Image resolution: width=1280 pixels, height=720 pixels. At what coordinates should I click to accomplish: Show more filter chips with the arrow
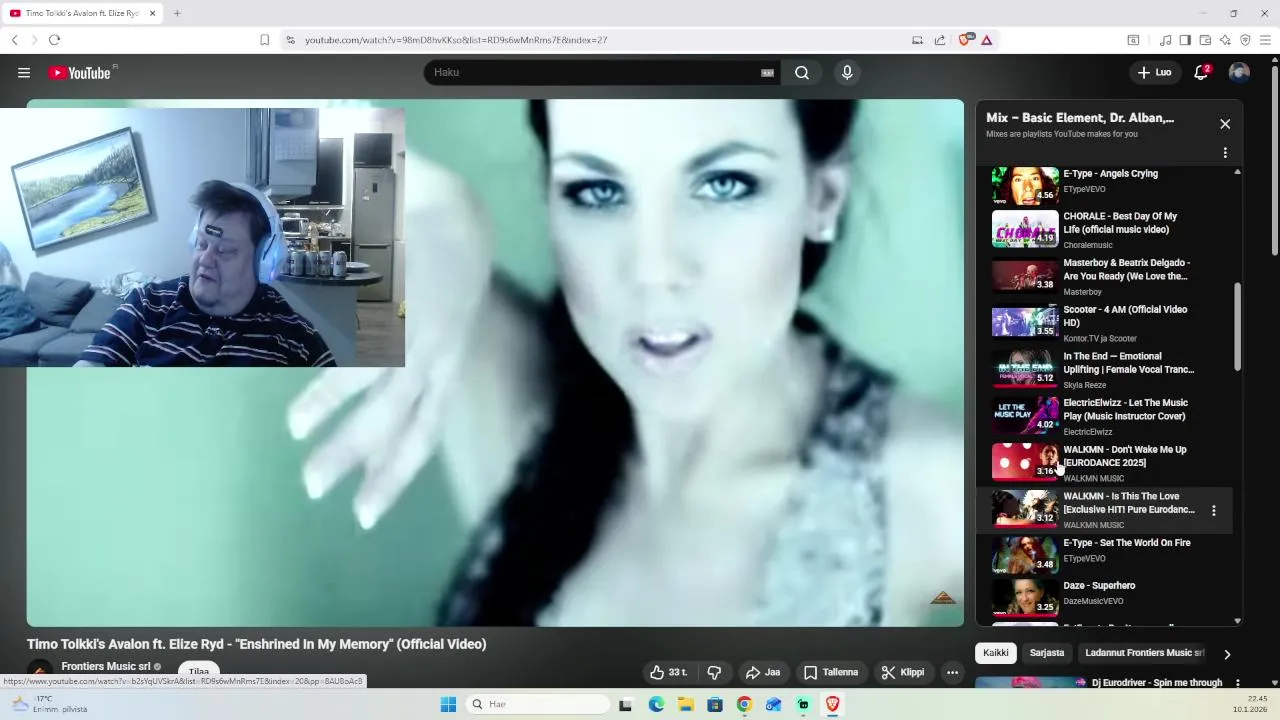tap(1227, 654)
